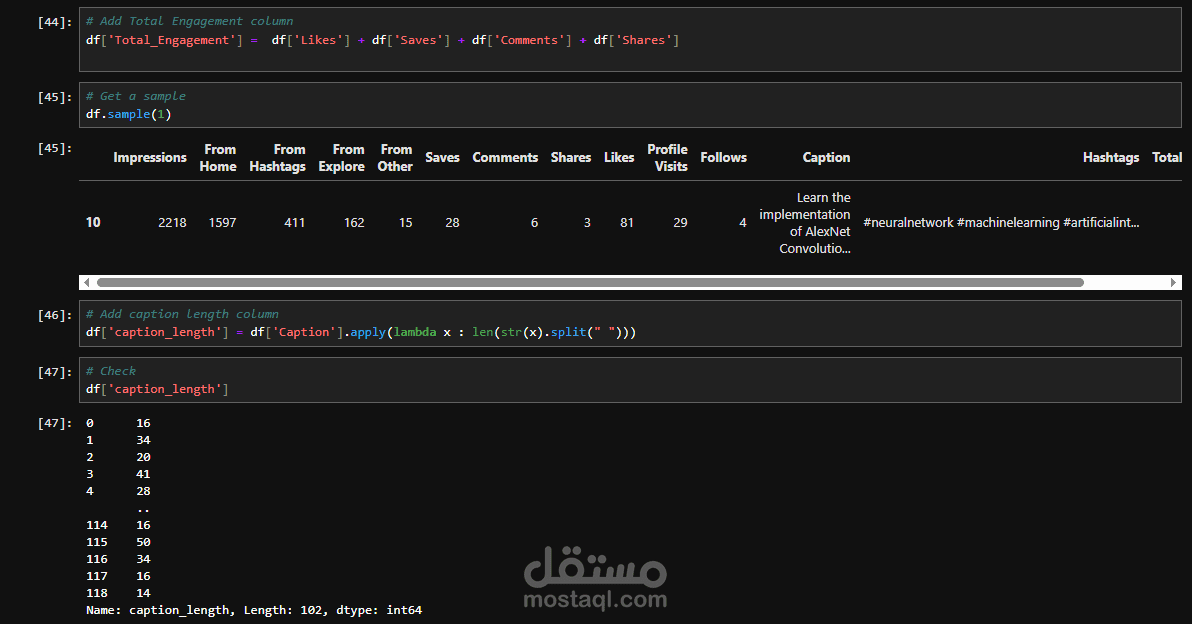Click the comment '# Add caption length column'

(x=182, y=314)
